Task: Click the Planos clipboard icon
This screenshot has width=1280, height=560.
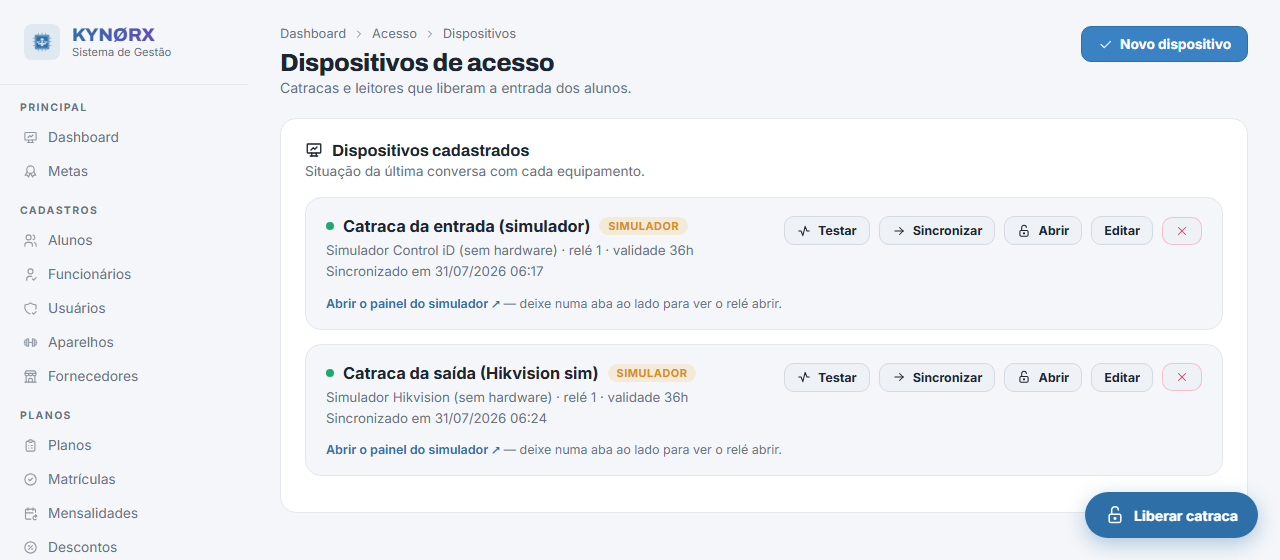Action: (30, 445)
